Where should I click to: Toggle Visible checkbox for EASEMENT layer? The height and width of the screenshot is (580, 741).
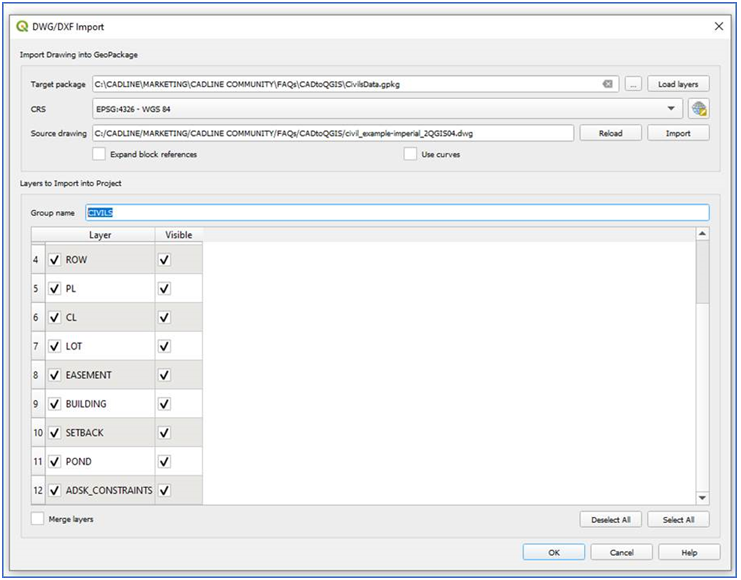[x=164, y=375]
